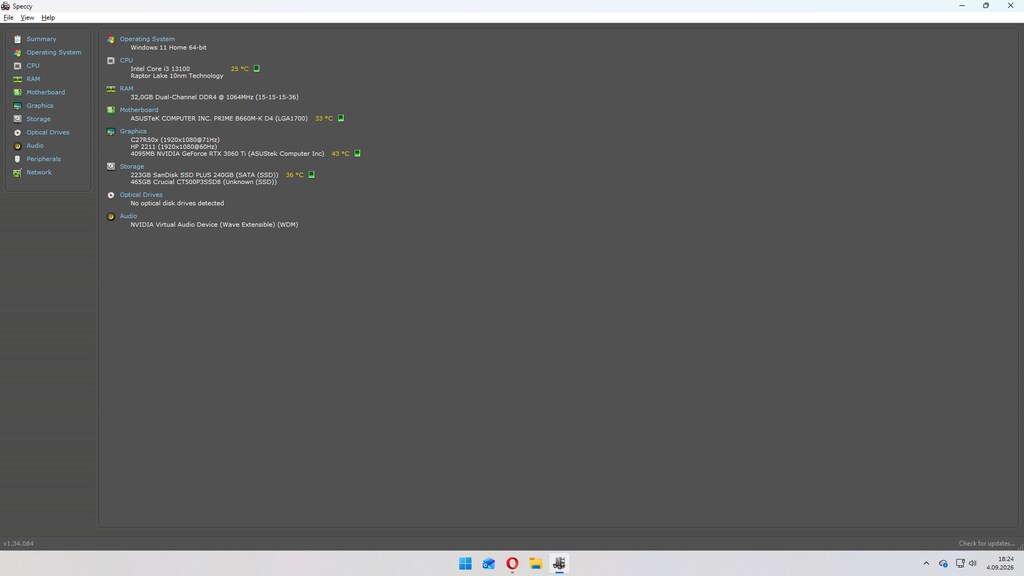The height and width of the screenshot is (576, 1024).
Task: Select Peripherals in the sidebar
Action: point(43,159)
